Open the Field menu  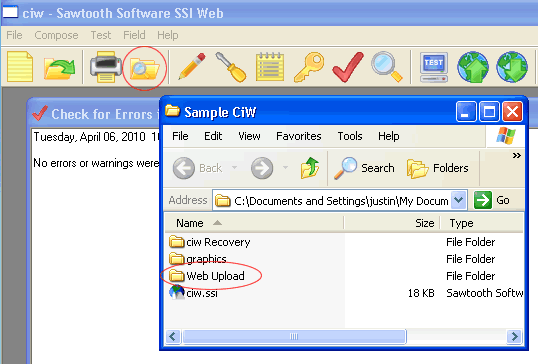click(x=134, y=35)
